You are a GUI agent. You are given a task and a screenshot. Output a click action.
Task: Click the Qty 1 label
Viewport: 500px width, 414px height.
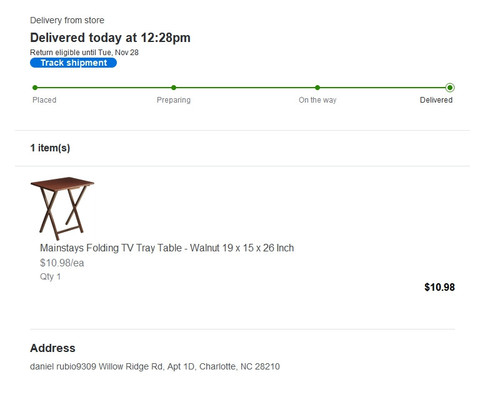50,277
